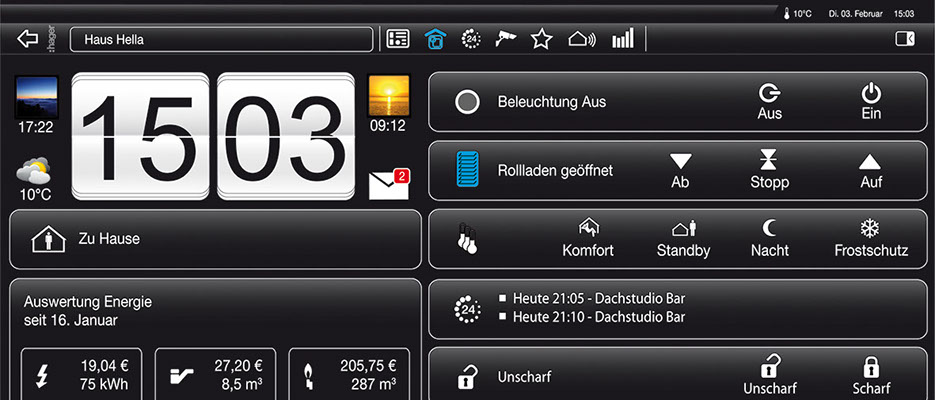Open the mail envelope with 2 notifications
The height and width of the screenshot is (400, 935).
pyautogui.click(x=389, y=185)
